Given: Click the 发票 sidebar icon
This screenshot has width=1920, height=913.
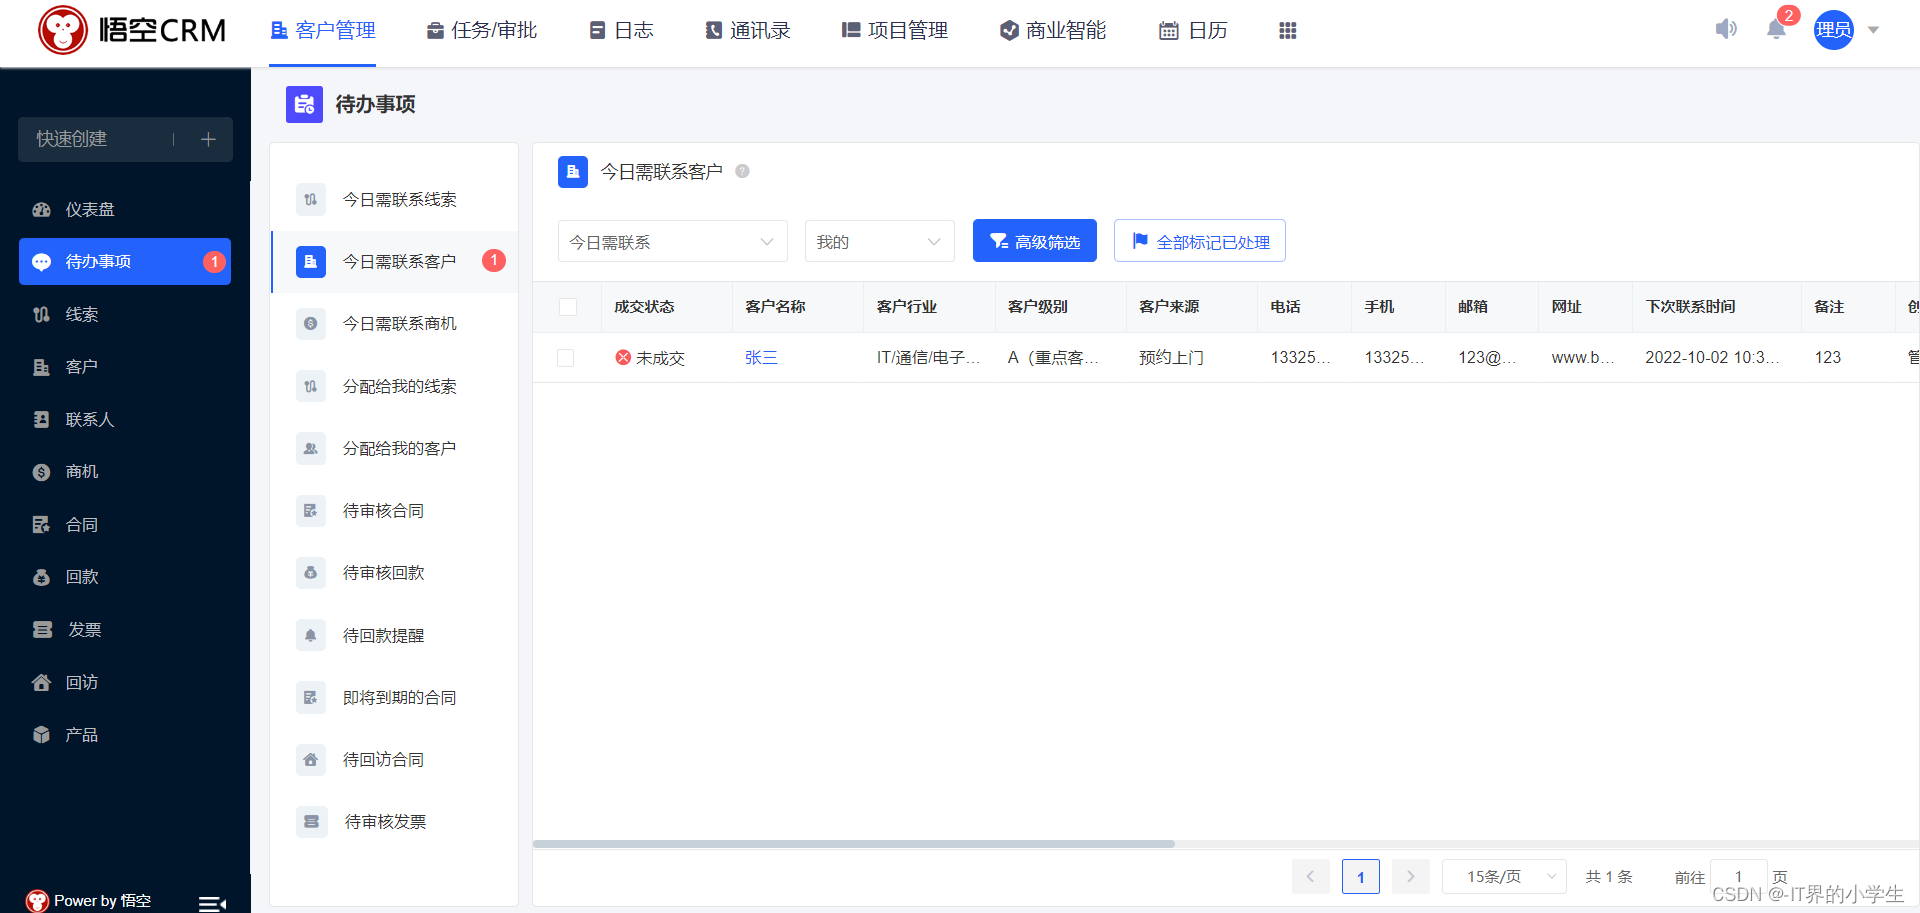Looking at the screenshot, I should pos(42,629).
